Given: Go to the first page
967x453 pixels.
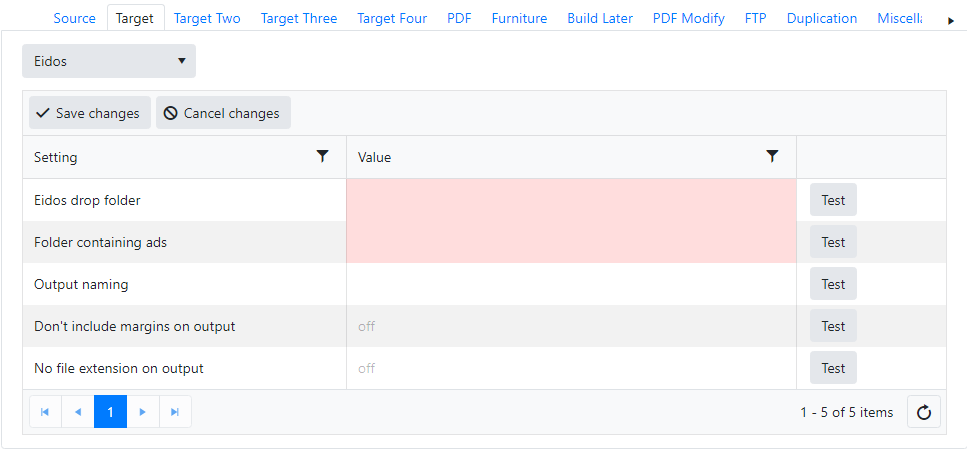Looking at the screenshot, I should [x=45, y=412].
